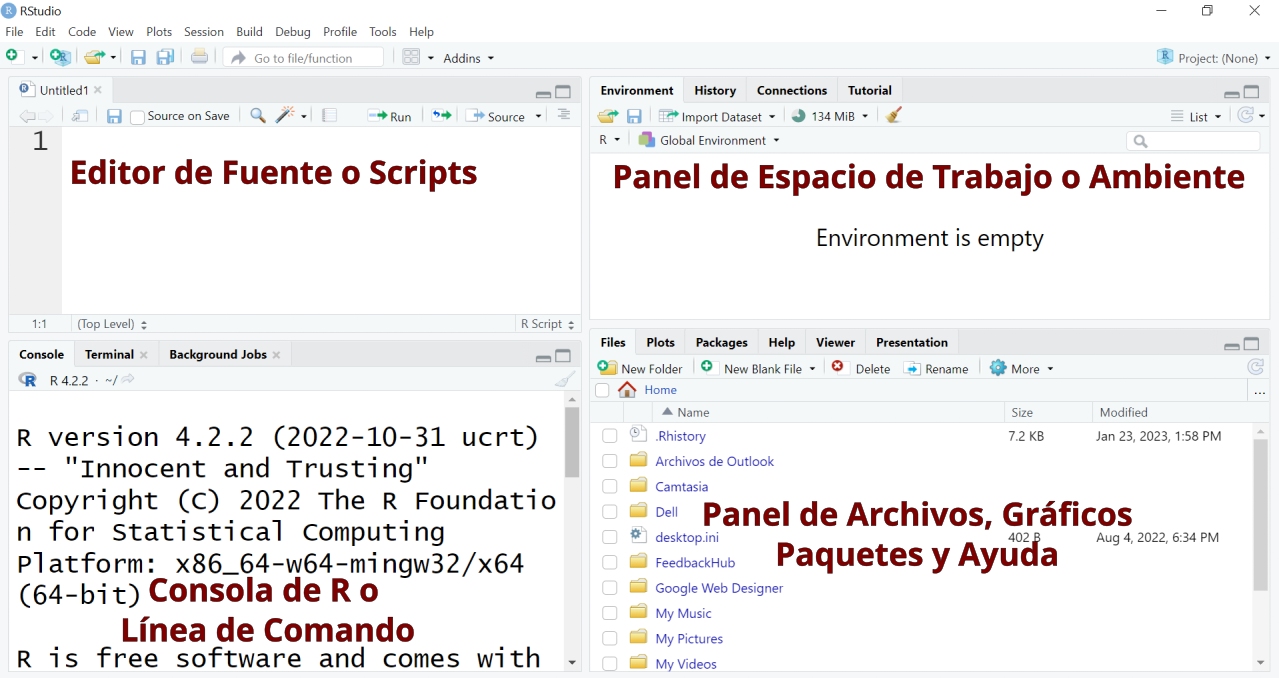Open the FeedbackHub folder link
The image size is (1279, 678).
click(x=694, y=562)
